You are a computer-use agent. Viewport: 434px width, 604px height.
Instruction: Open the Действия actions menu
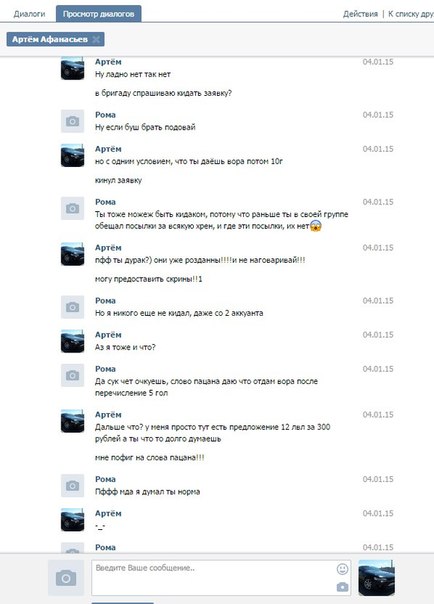360,14
